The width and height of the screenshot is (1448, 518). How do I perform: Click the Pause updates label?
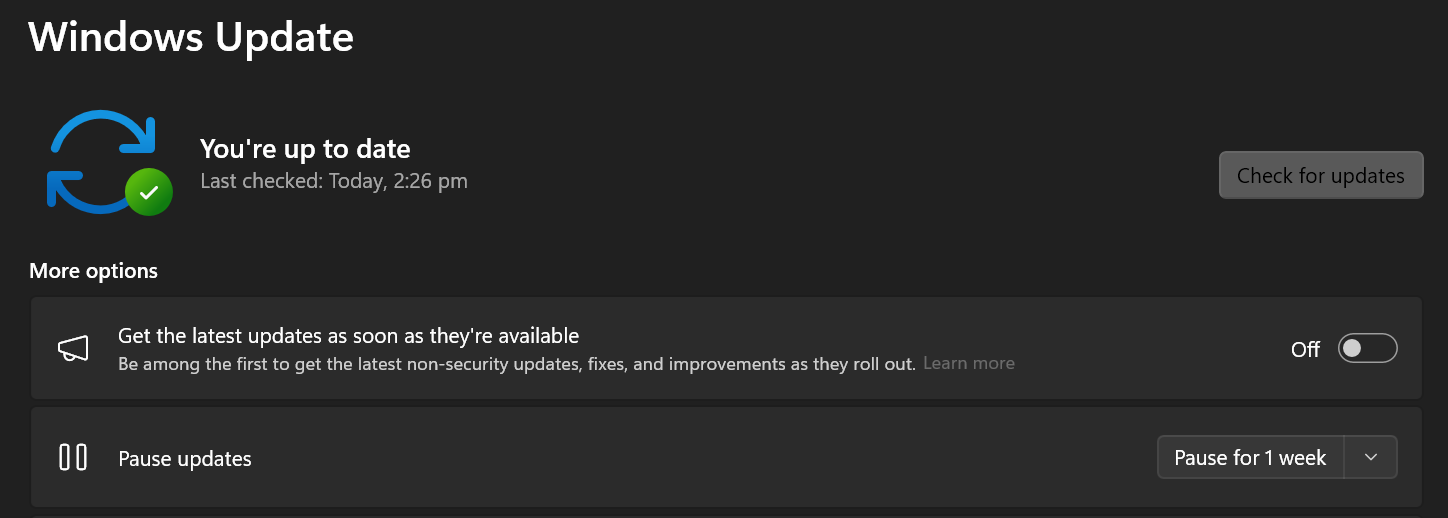click(185, 459)
